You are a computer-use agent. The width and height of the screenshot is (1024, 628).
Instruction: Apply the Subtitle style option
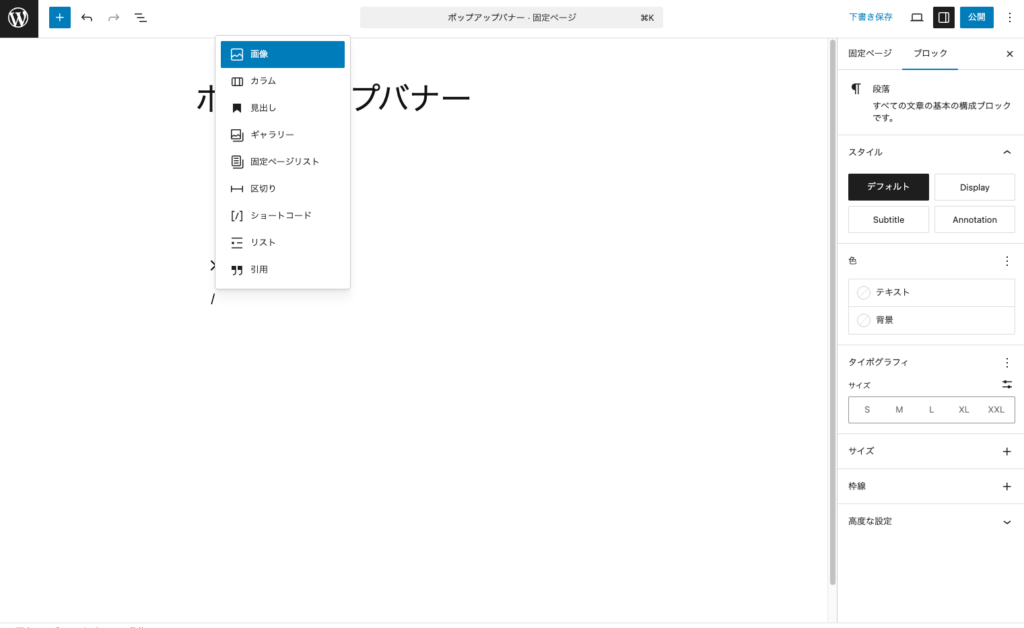point(888,219)
